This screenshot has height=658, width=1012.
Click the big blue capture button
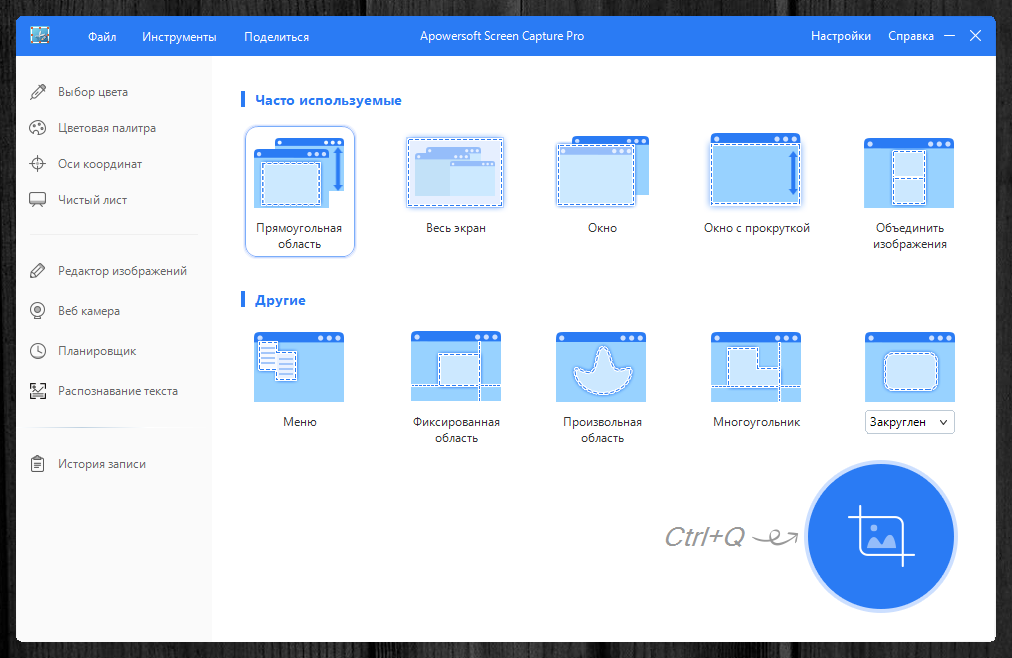(881, 536)
